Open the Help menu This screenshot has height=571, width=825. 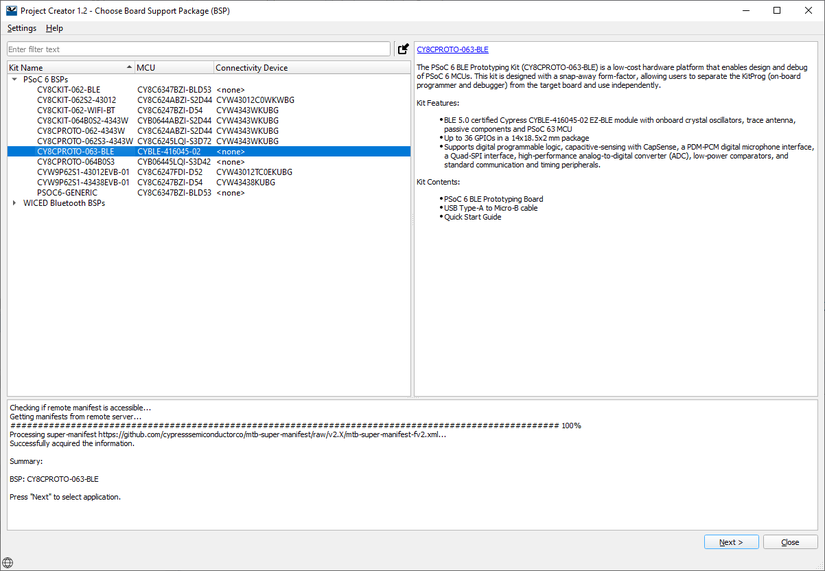pyautogui.click(x=54, y=28)
